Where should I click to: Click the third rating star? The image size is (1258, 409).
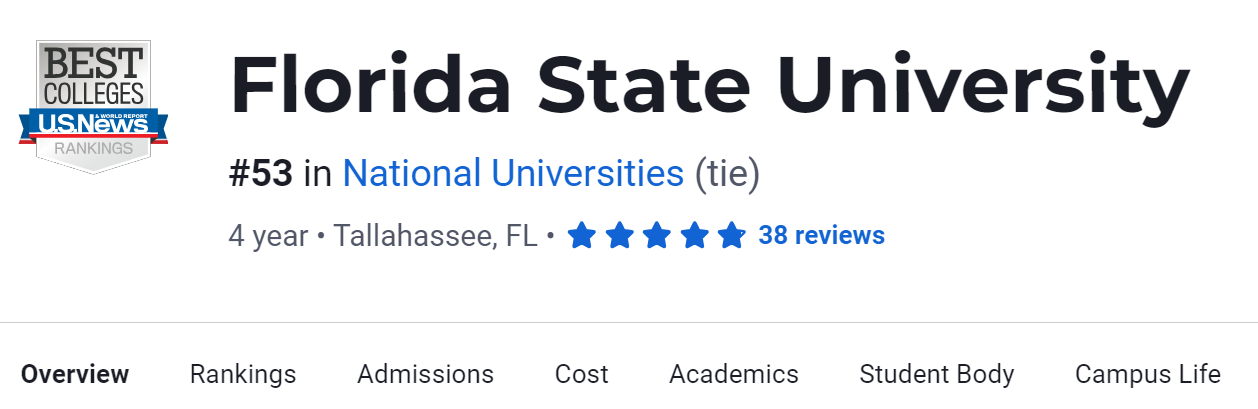tap(656, 236)
